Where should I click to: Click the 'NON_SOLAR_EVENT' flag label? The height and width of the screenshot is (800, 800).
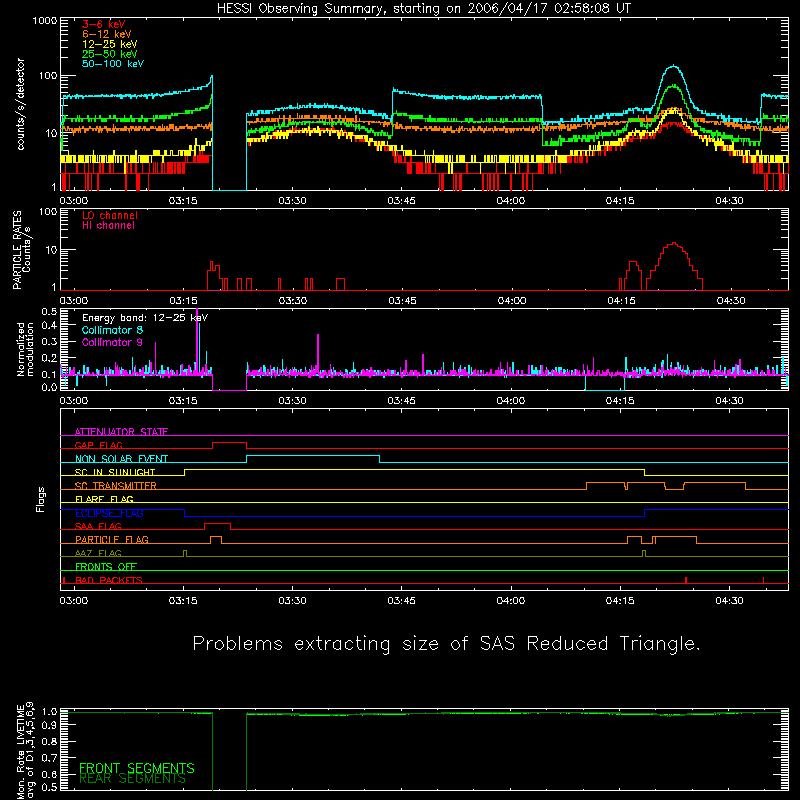pos(121,459)
